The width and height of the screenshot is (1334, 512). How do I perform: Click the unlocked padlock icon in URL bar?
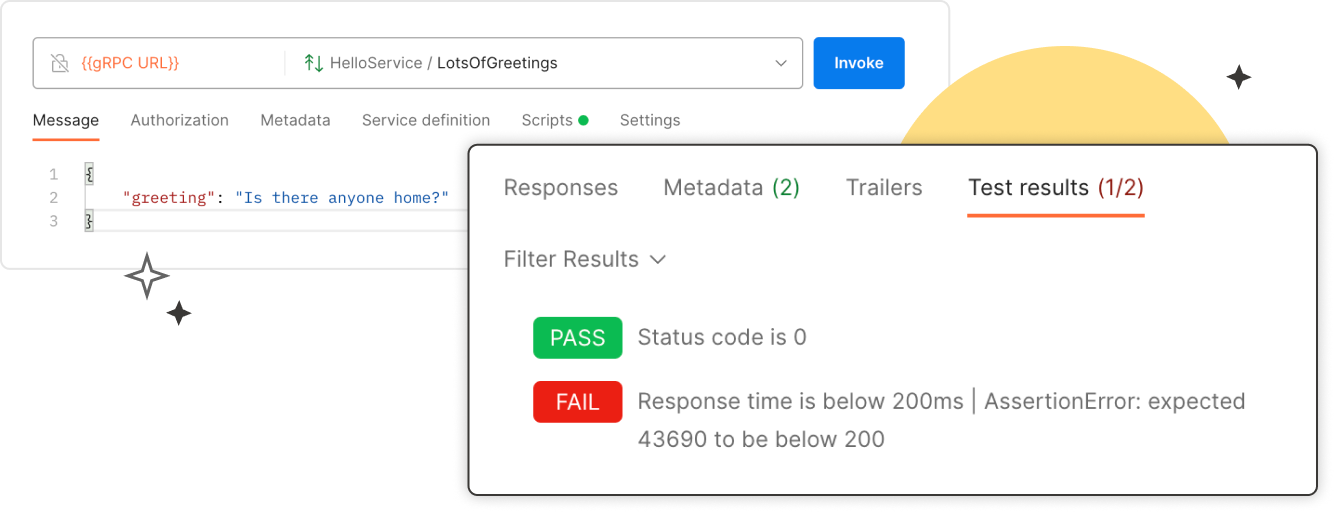pyautogui.click(x=59, y=63)
